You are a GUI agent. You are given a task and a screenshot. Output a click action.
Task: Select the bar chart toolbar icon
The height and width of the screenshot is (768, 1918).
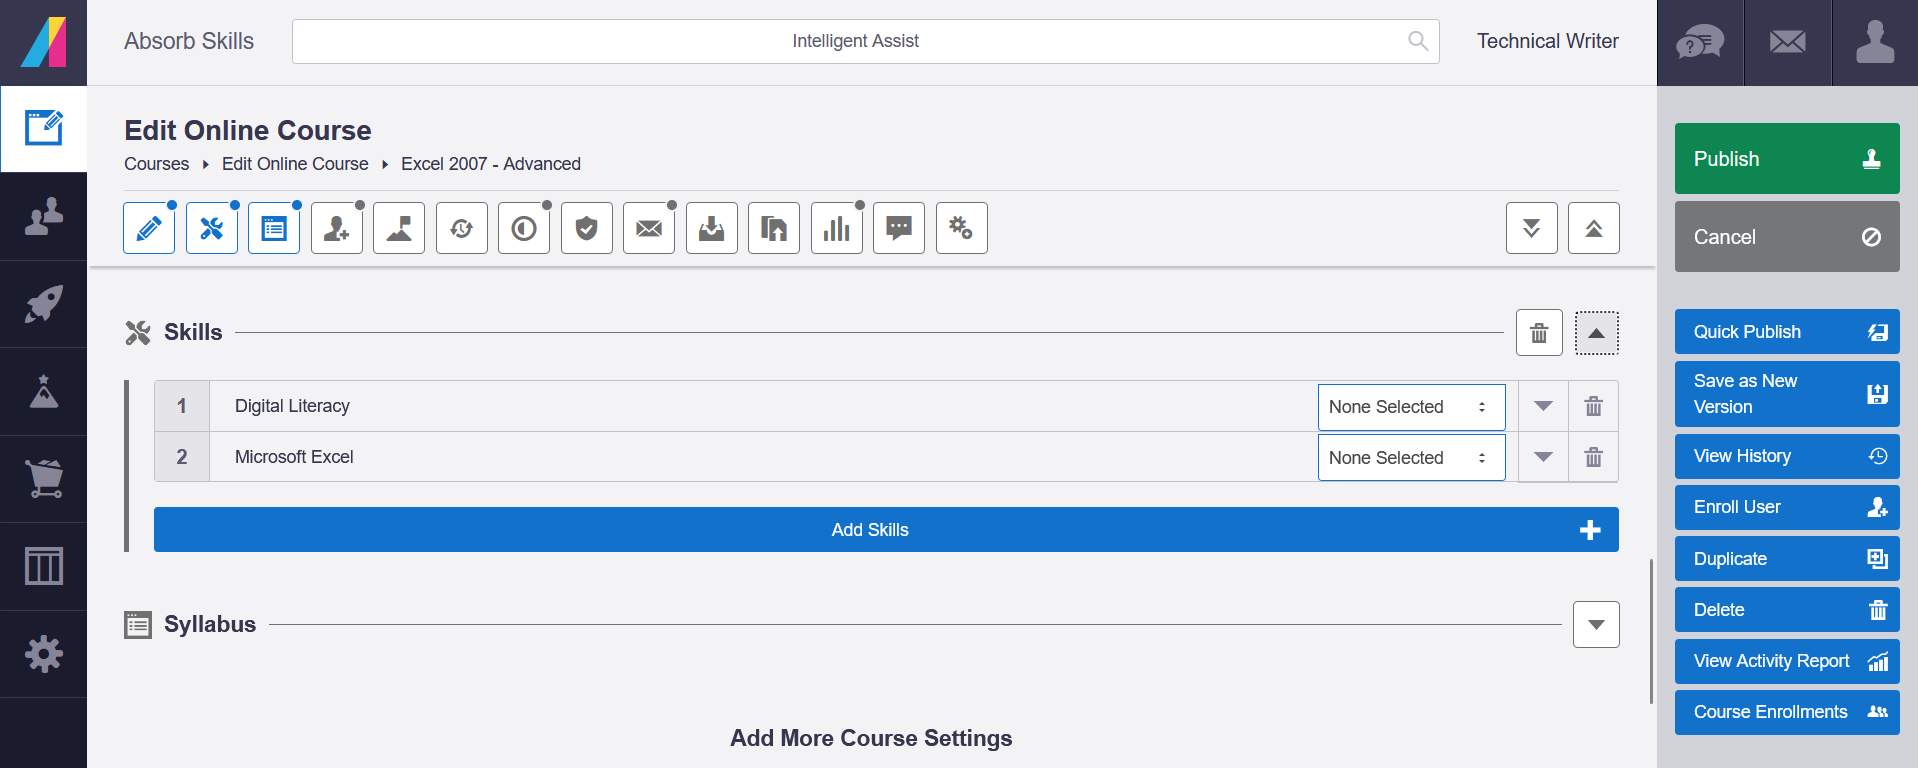tap(837, 228)
